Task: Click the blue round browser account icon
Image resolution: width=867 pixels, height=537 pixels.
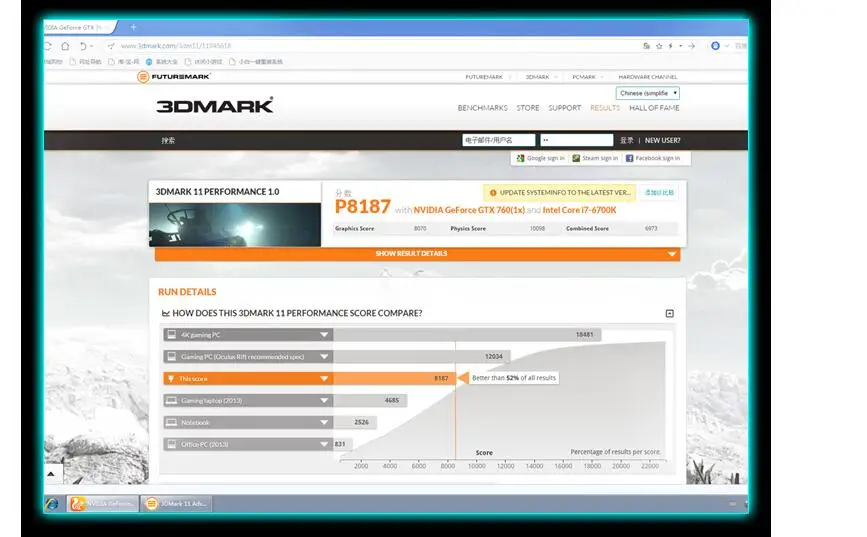Action: point(715,46)
